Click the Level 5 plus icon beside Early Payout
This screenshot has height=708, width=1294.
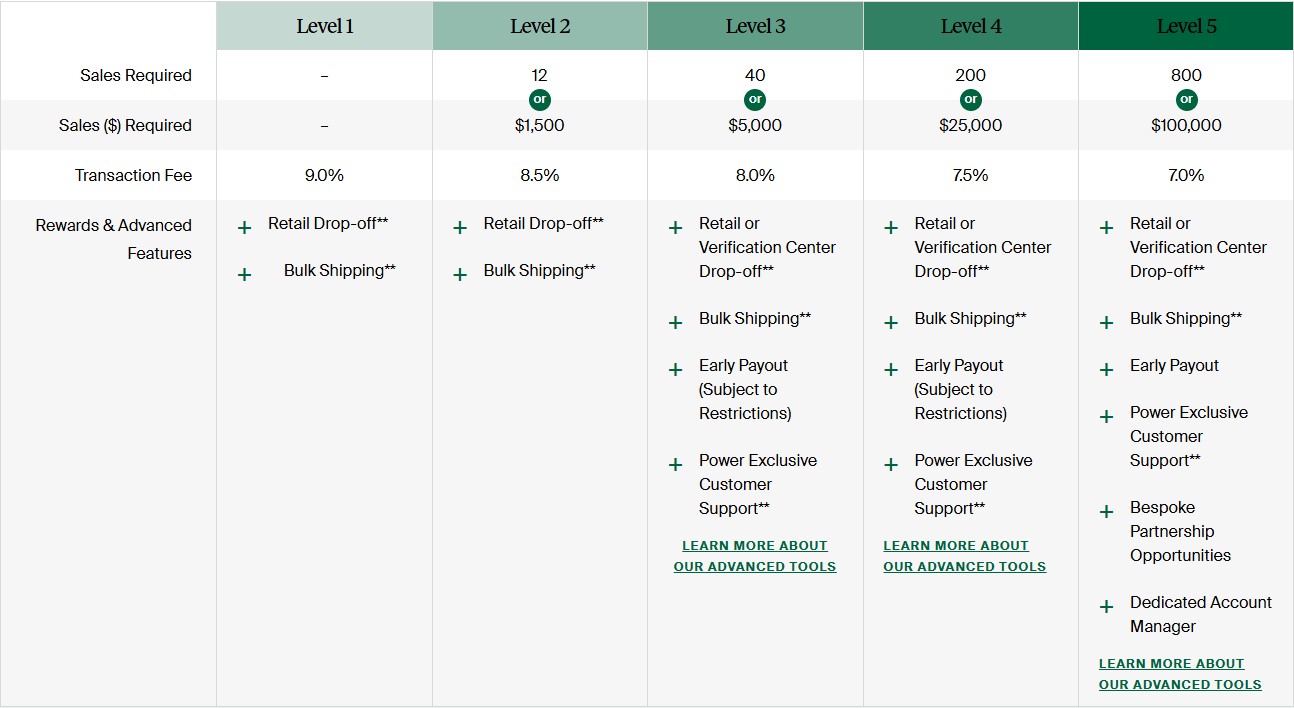pos(1106,369)
